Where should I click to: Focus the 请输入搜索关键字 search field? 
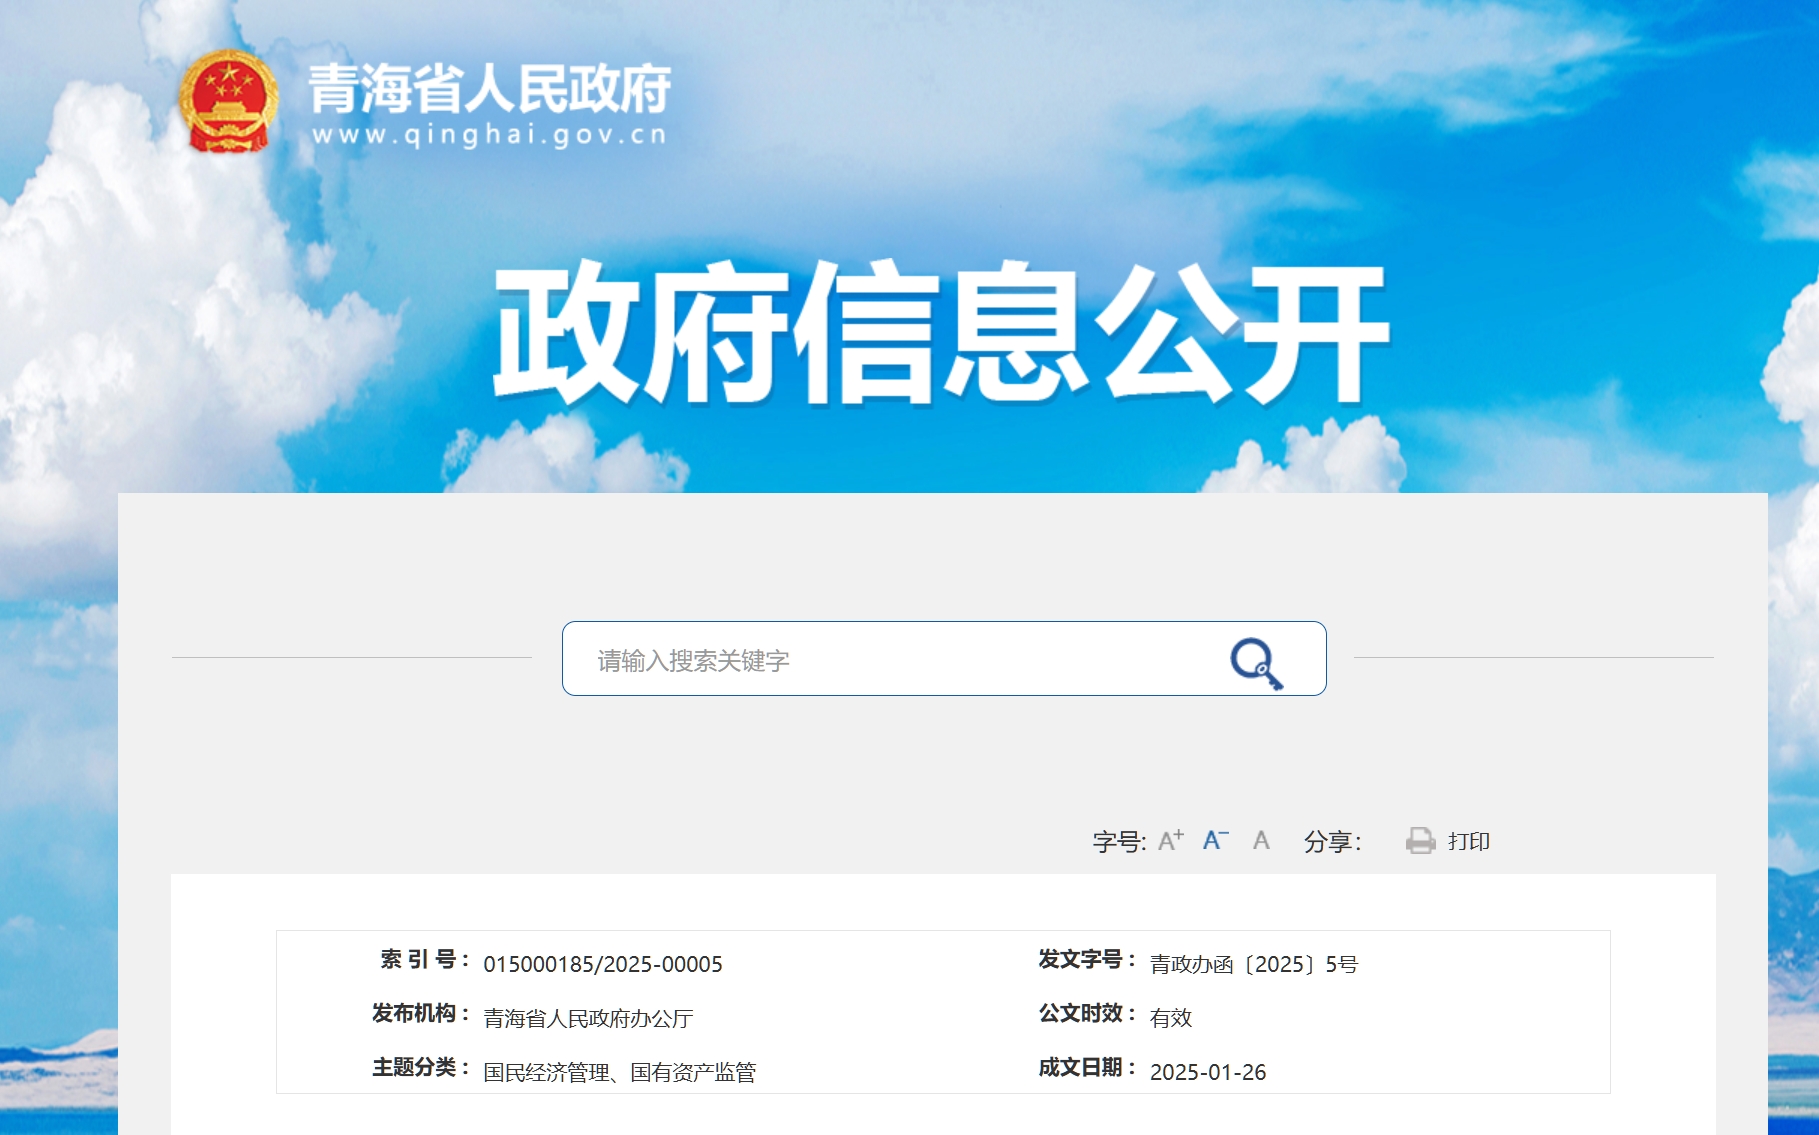click(x=890, y=660)
